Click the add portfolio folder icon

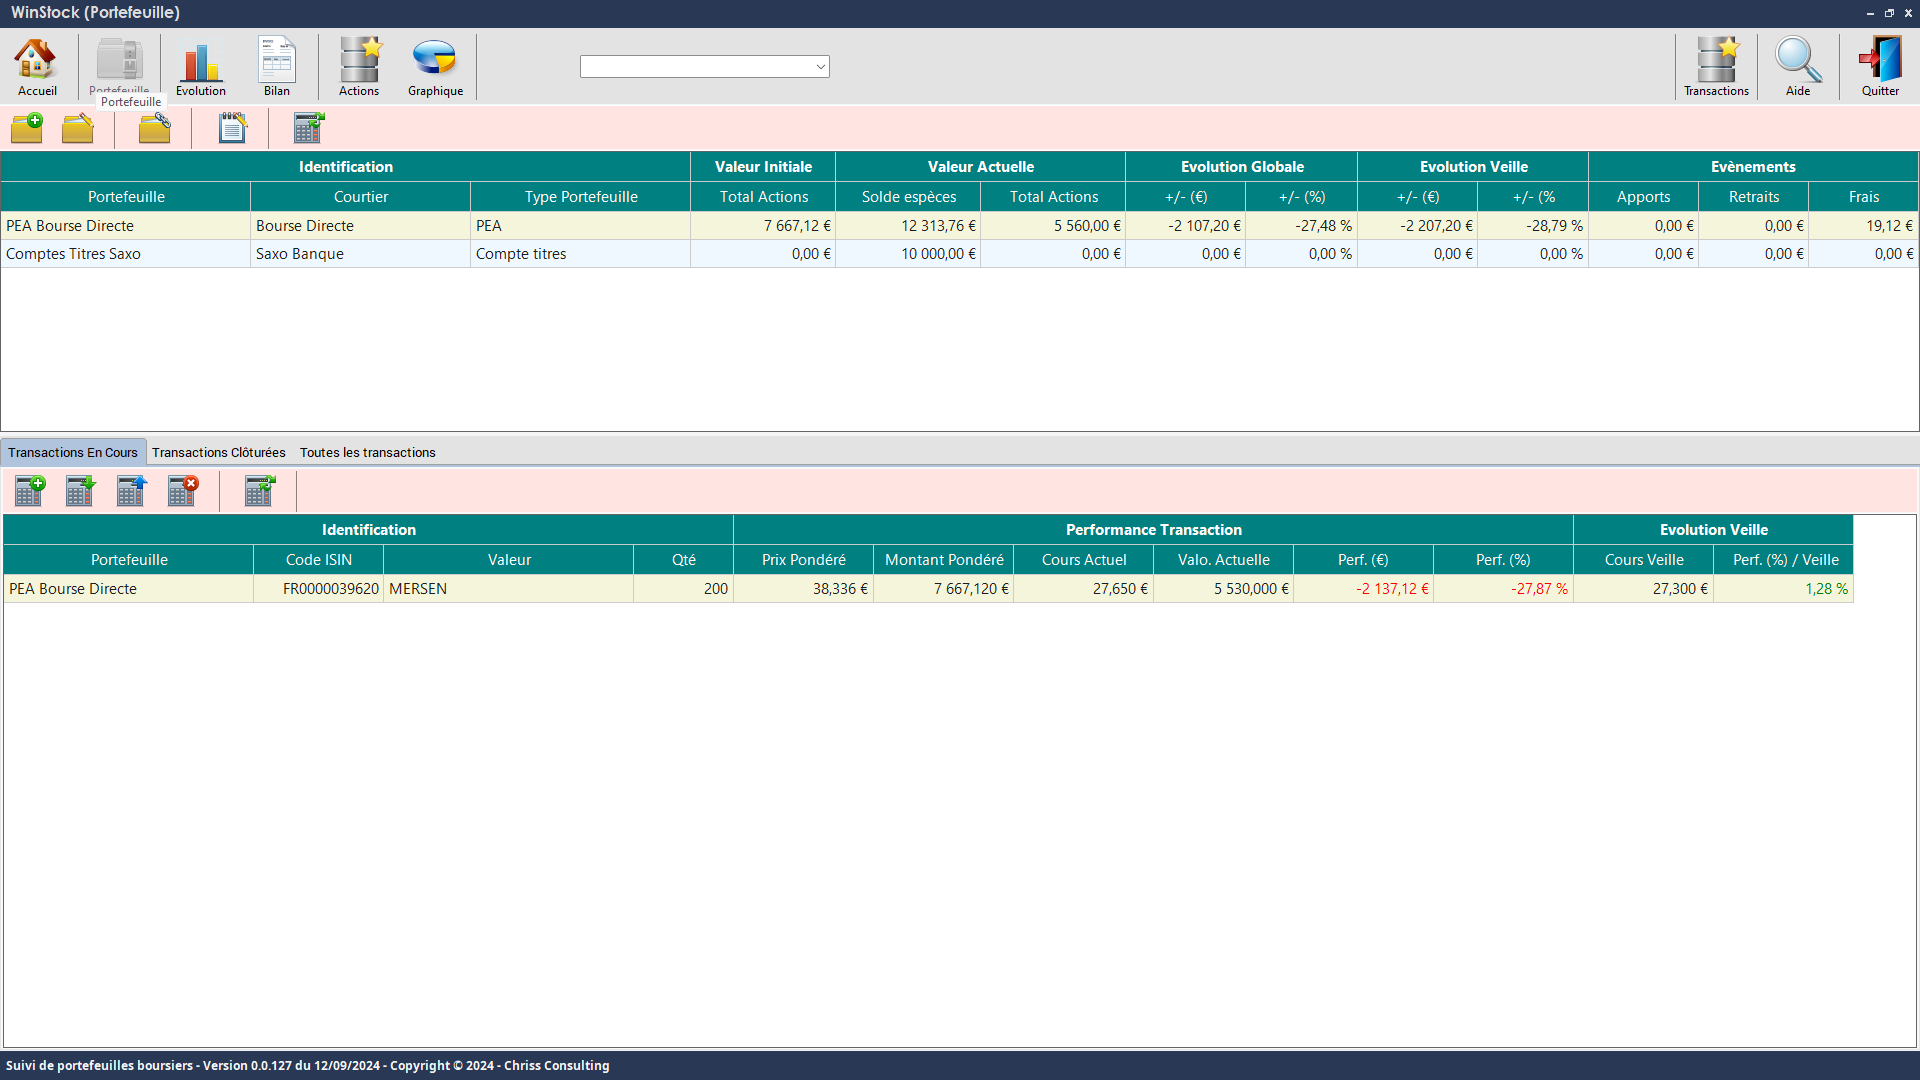point(27,128)
